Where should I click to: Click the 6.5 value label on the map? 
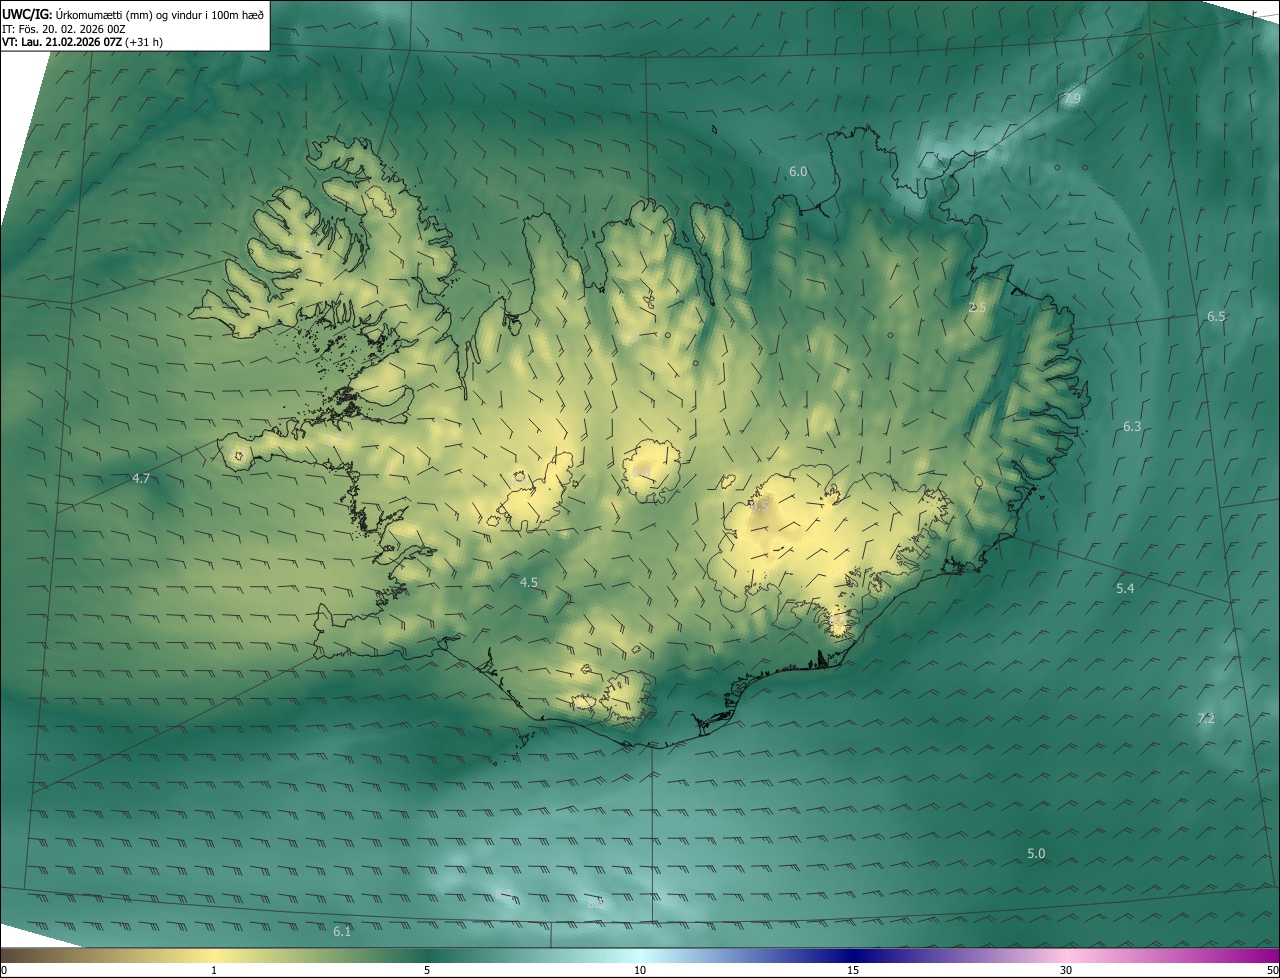(x=1216, y=316)
